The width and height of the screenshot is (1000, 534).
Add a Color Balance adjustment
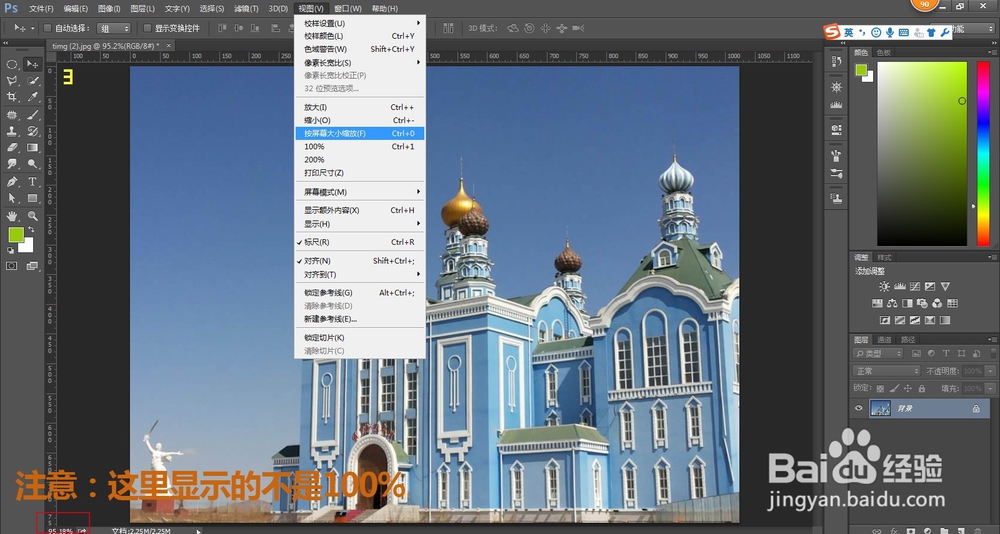892,303
